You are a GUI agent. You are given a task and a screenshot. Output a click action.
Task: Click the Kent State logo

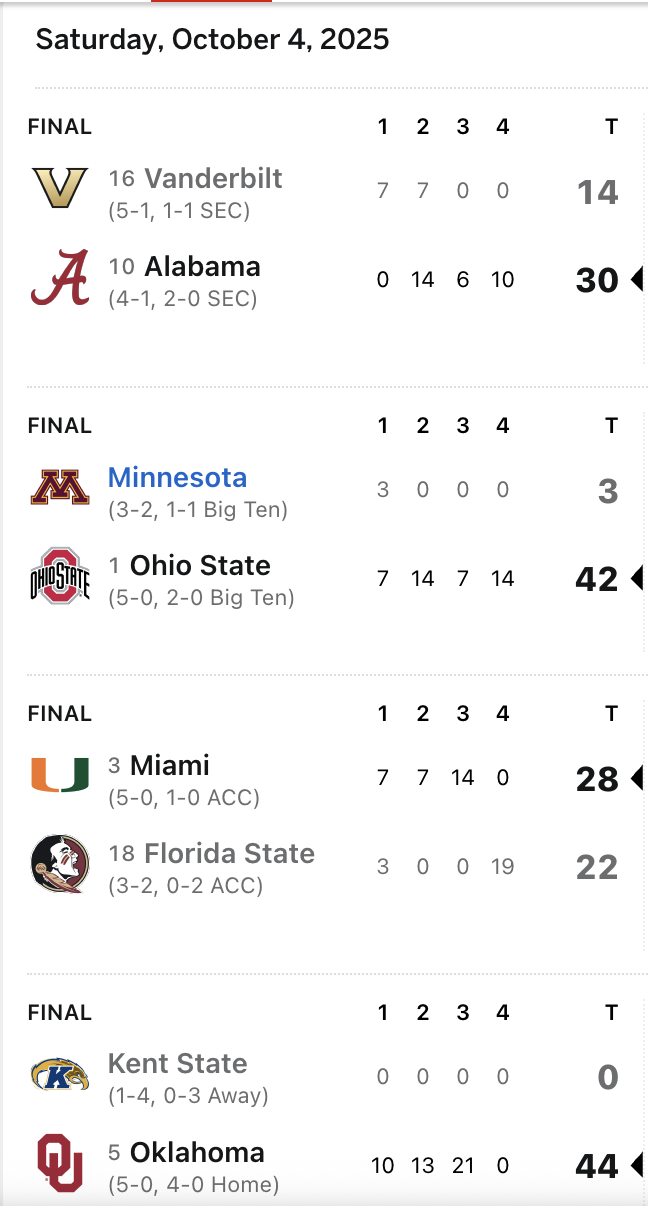60,1075
